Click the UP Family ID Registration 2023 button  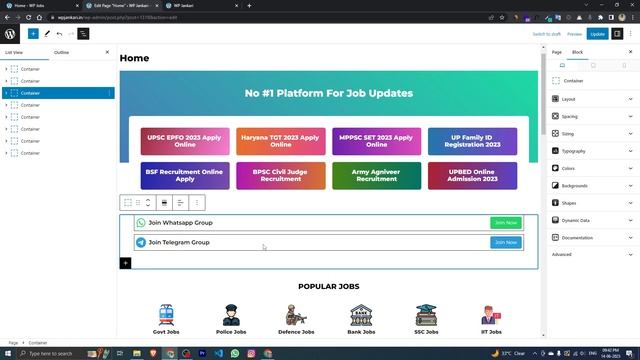pyautogui.click(x=472, y=141)
